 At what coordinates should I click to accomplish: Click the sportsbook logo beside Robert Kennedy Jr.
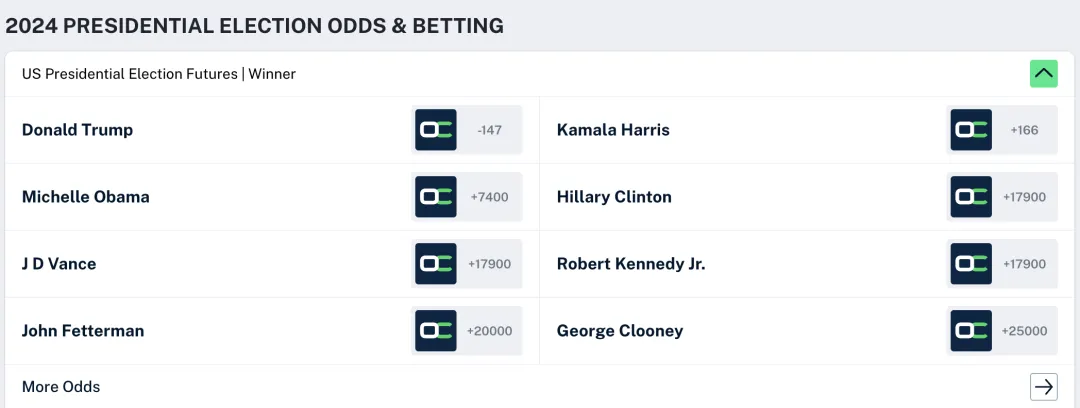[971, 264]
